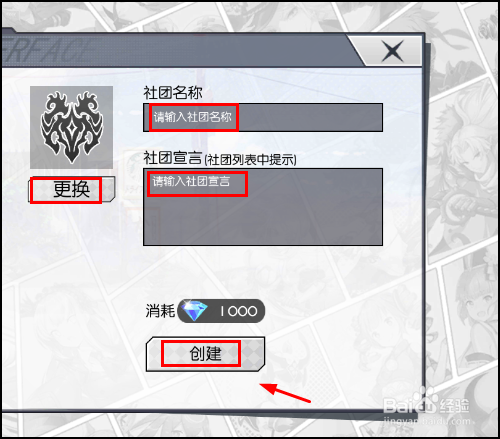500x439 pixels.
Task: Click the 消耗 cost label
Action: pyautogui.click(x=160, y=311)
